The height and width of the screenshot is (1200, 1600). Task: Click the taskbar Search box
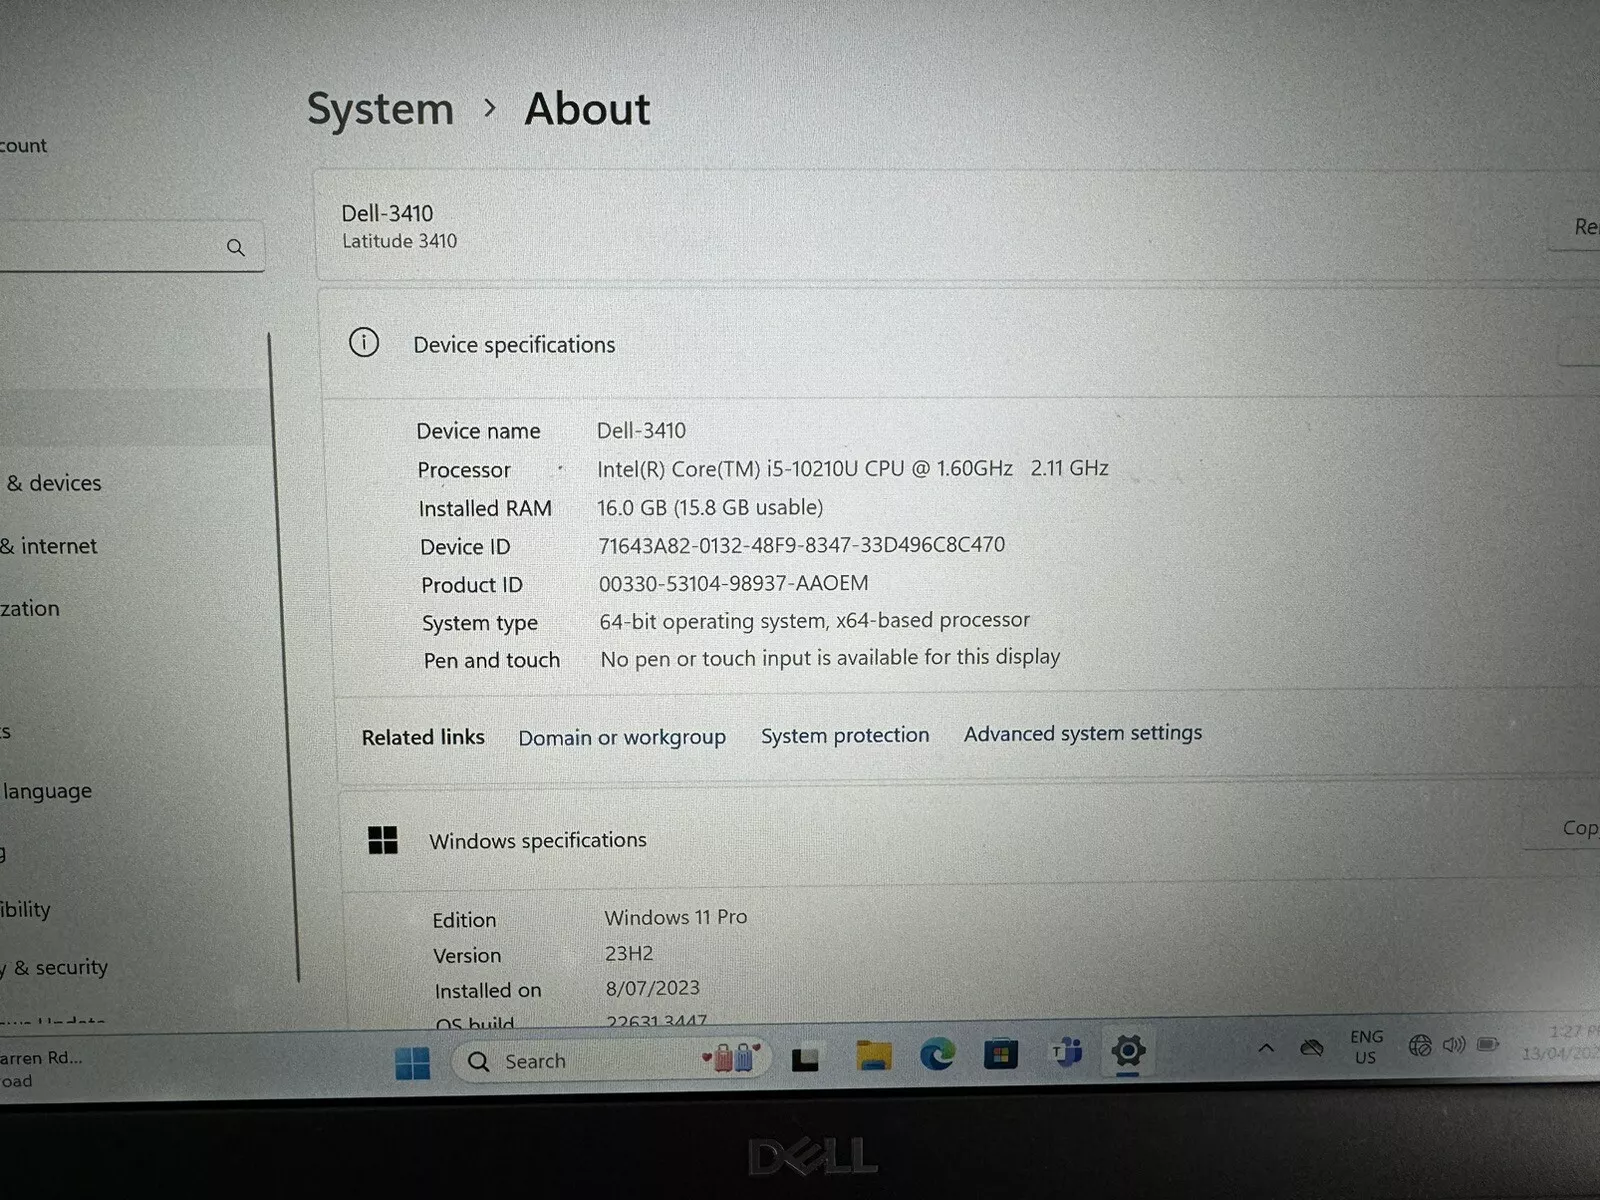pos(611,1060)
